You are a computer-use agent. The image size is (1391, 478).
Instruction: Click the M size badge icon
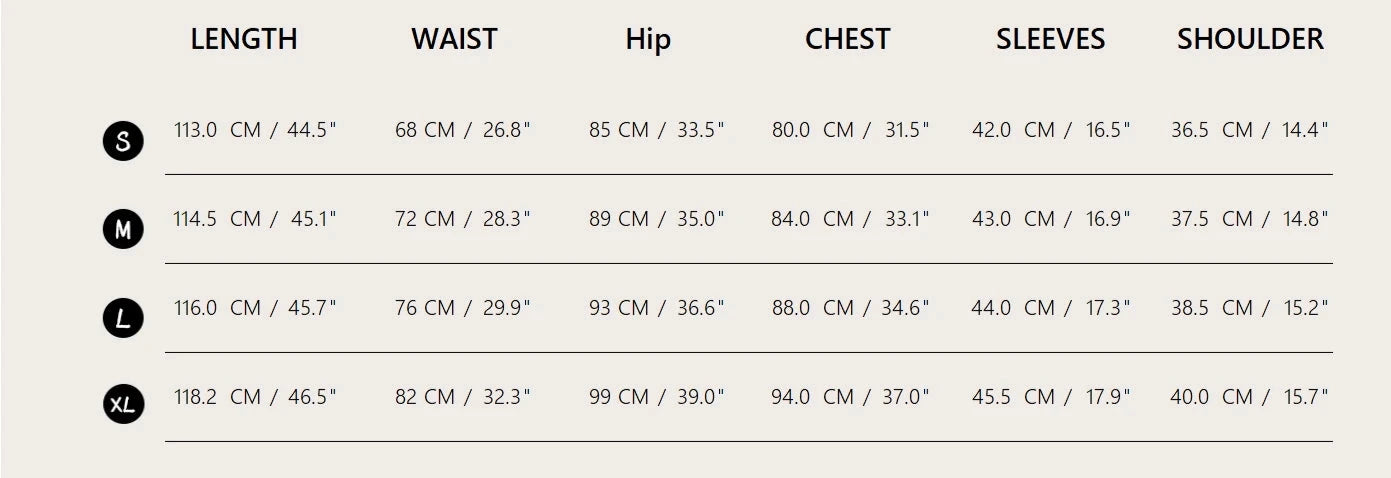tap(123, 230)
